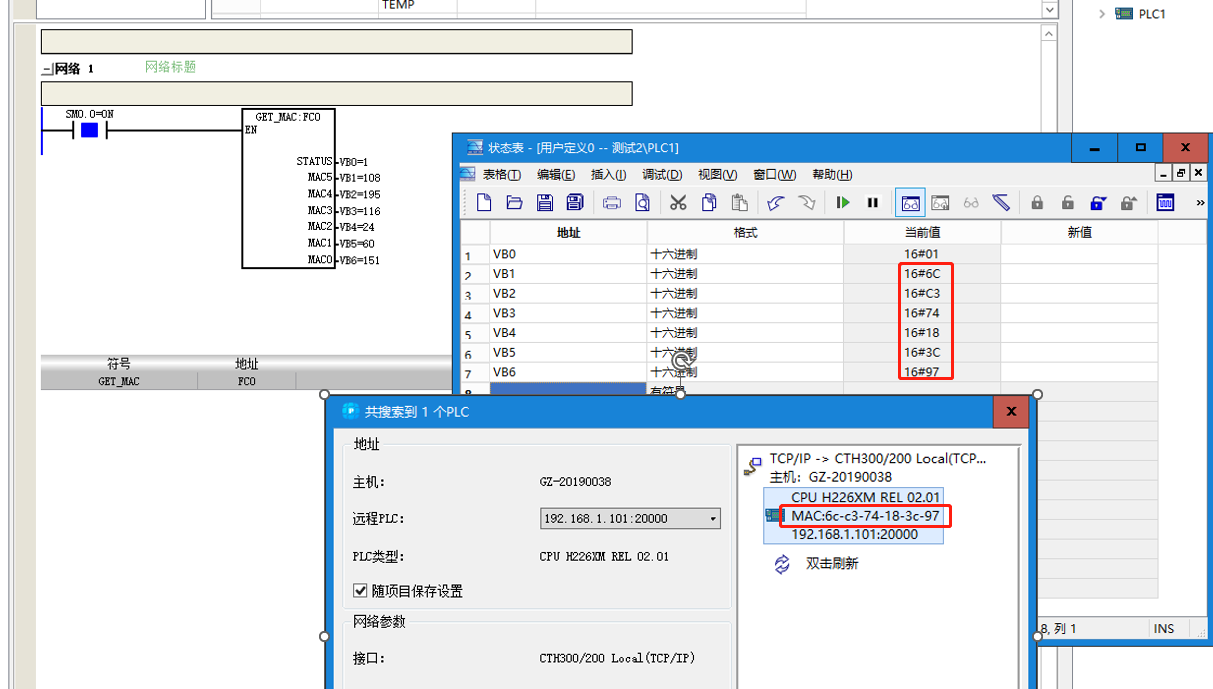Open the 帮助(H) menu

point(832,175)
